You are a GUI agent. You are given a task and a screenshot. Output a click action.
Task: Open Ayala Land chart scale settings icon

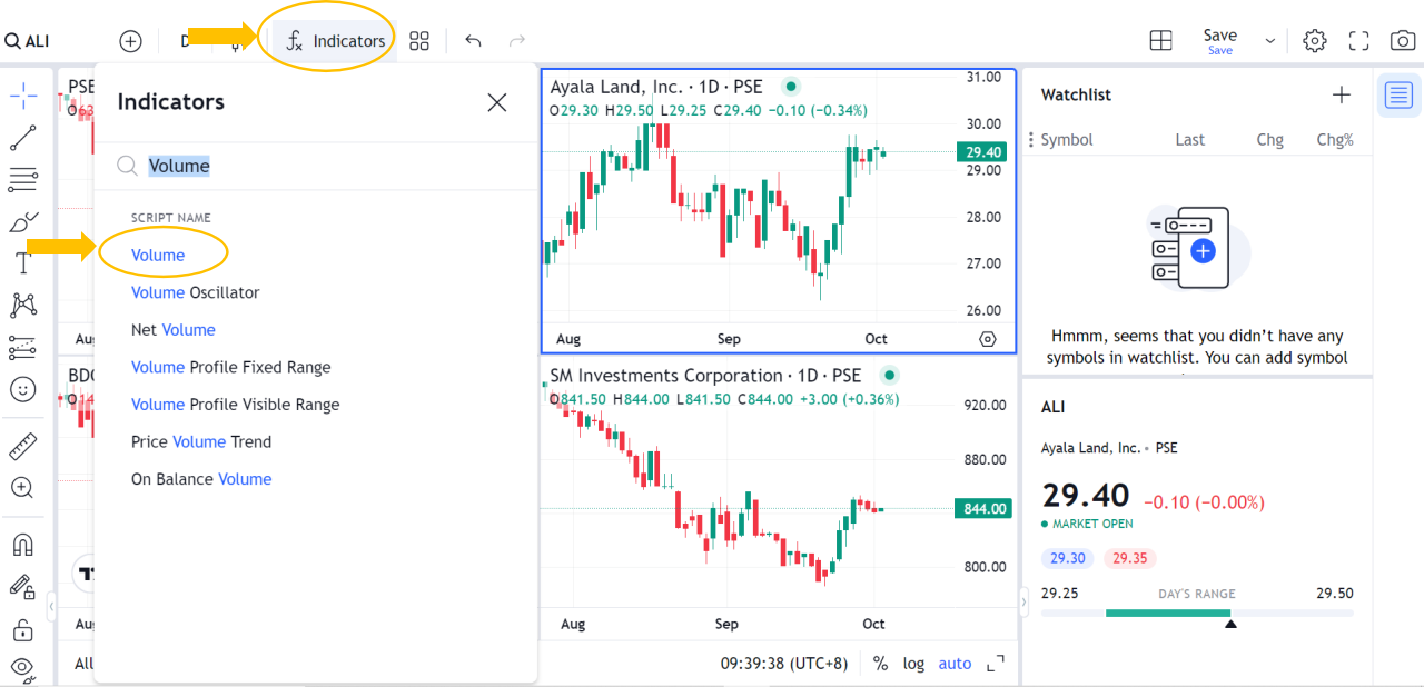(x=988, y=339)
